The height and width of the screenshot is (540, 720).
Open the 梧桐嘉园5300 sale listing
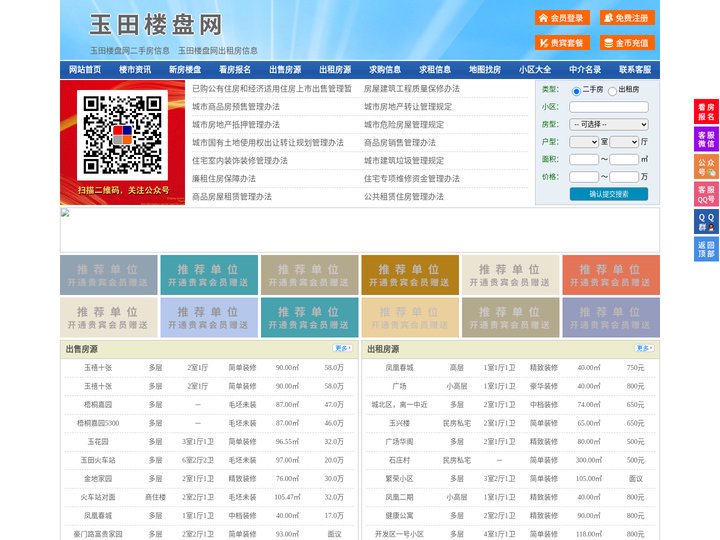coord(98,423)
